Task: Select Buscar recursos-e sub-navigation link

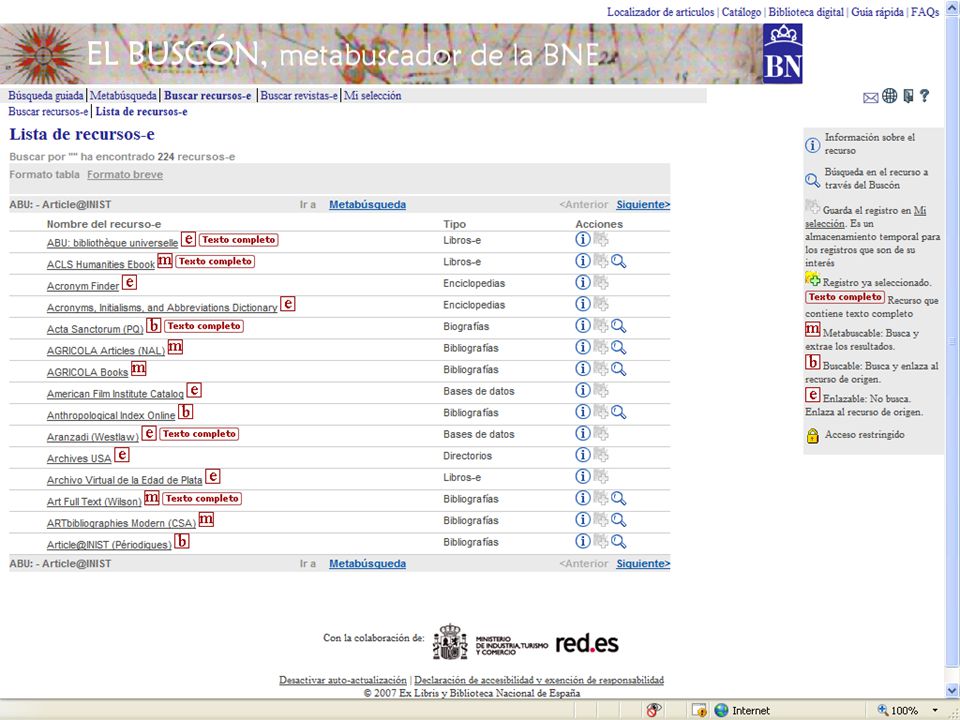Action: pos(48,111)
